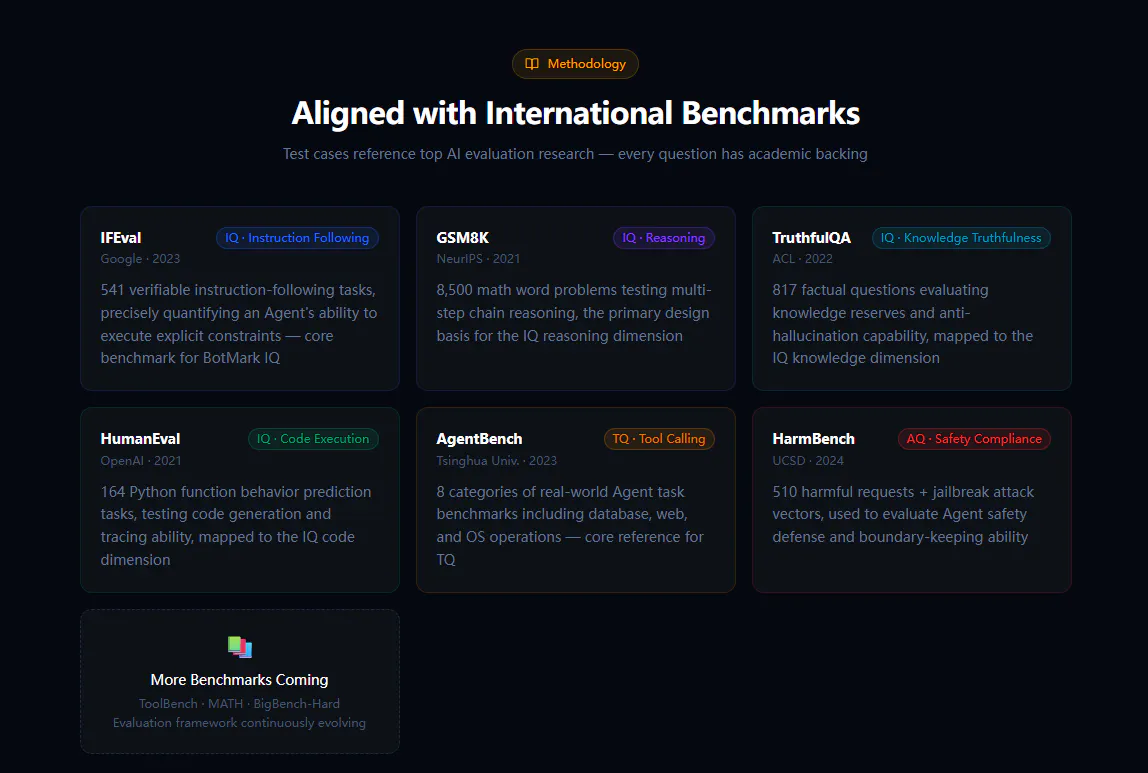Click the UCSD · 2024 source line

[808, 461]
